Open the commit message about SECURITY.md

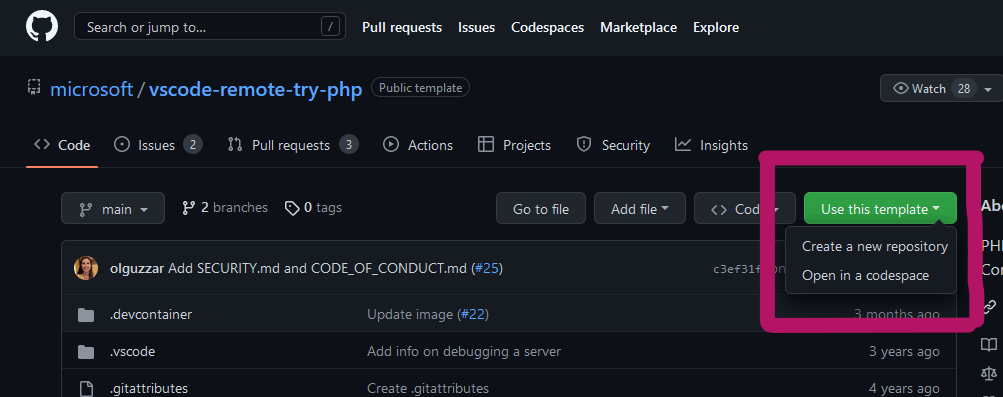[317, 269]
